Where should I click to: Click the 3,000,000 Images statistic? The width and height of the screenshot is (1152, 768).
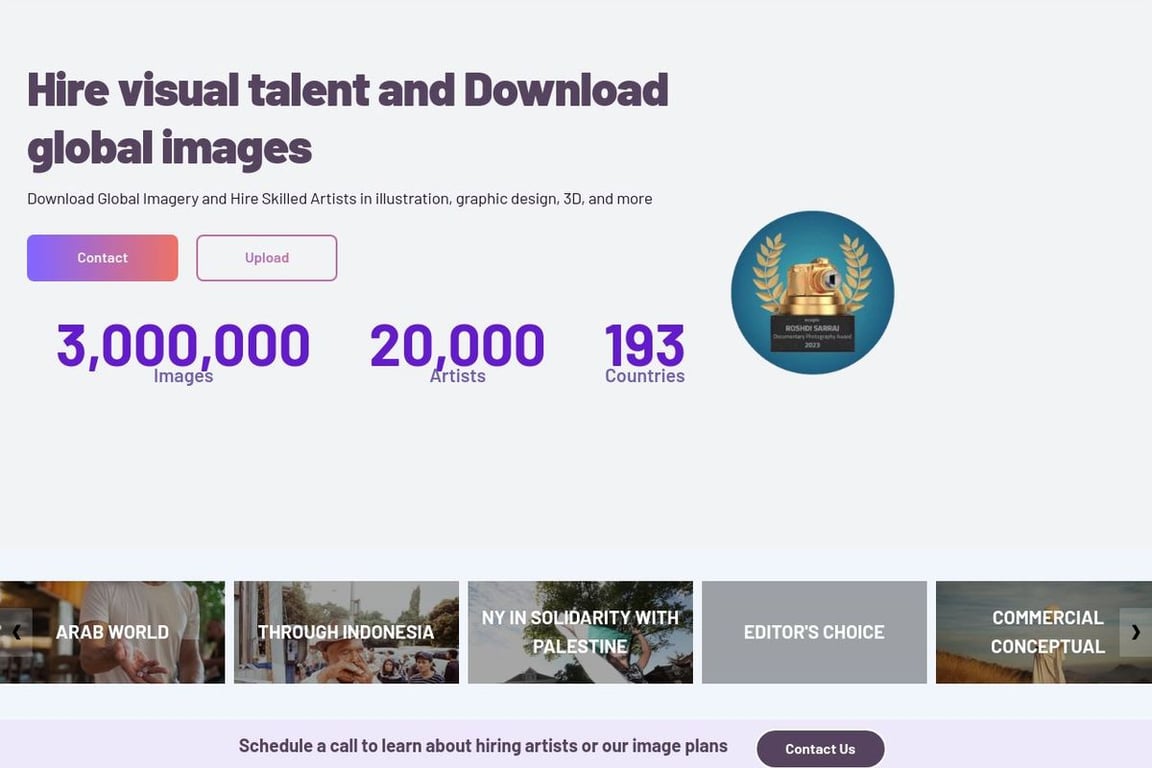pos(183,347)
